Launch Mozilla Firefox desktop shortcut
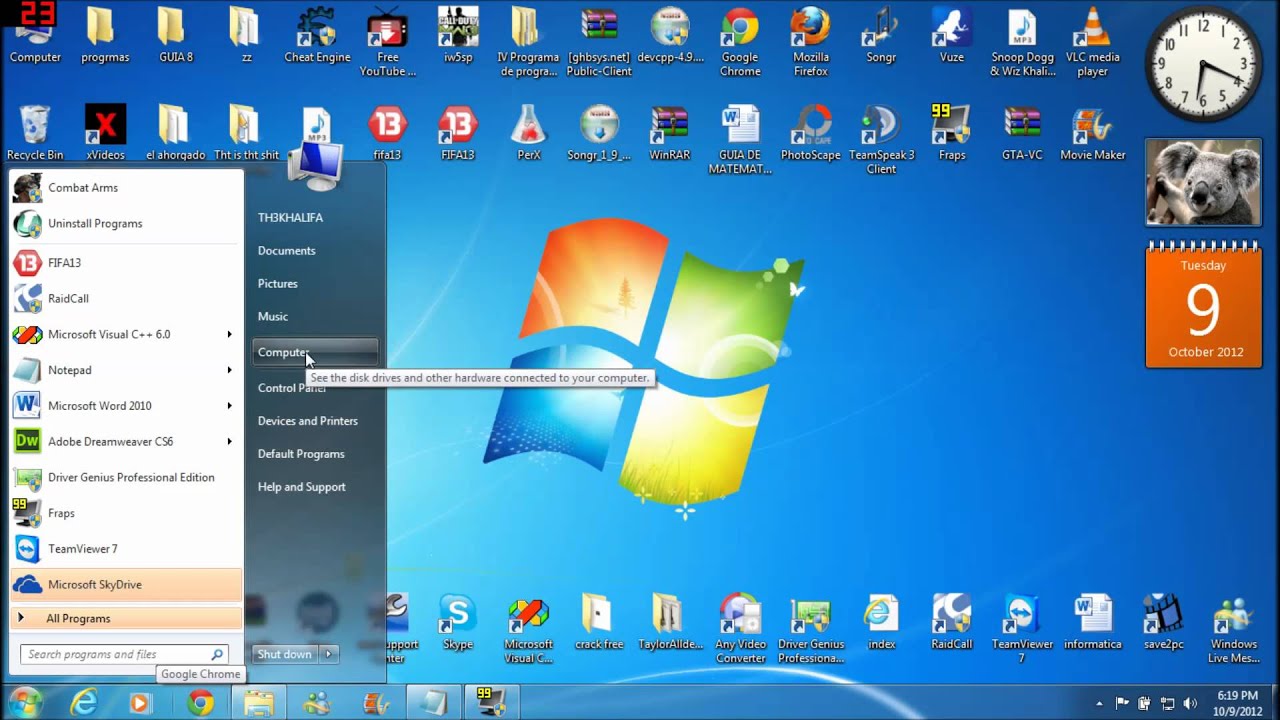This screenshot has height=720, width=1280. (x=810, y=42)
